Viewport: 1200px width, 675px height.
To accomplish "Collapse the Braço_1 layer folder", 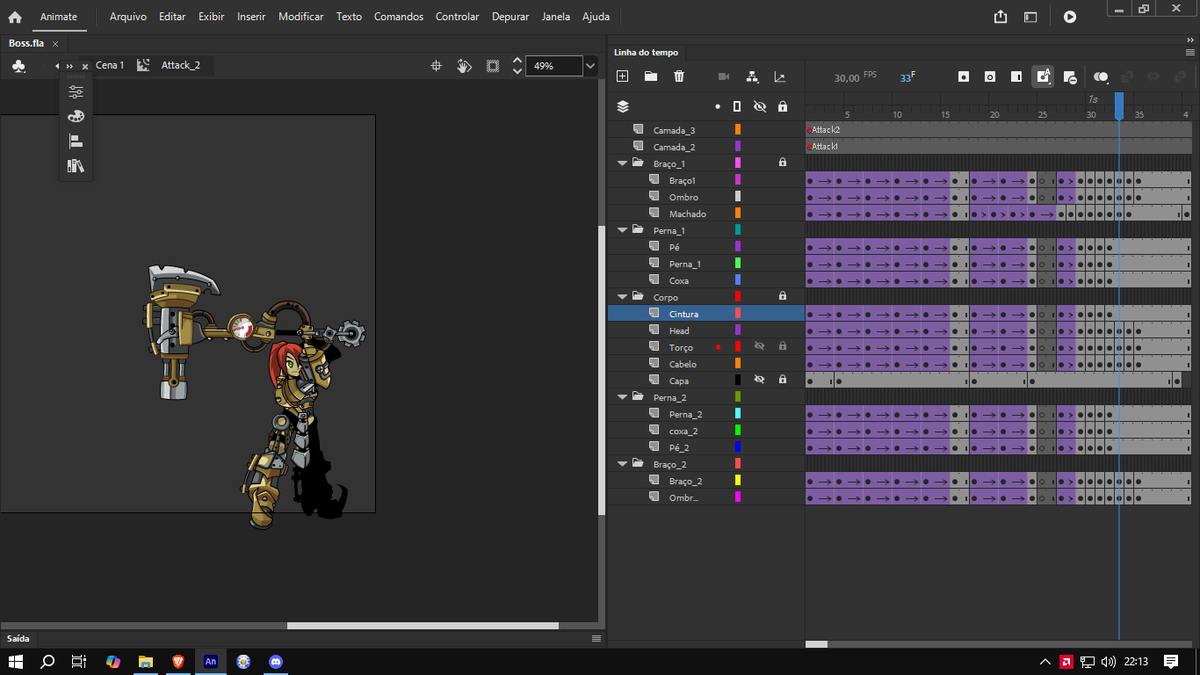I will click(622, 163).
